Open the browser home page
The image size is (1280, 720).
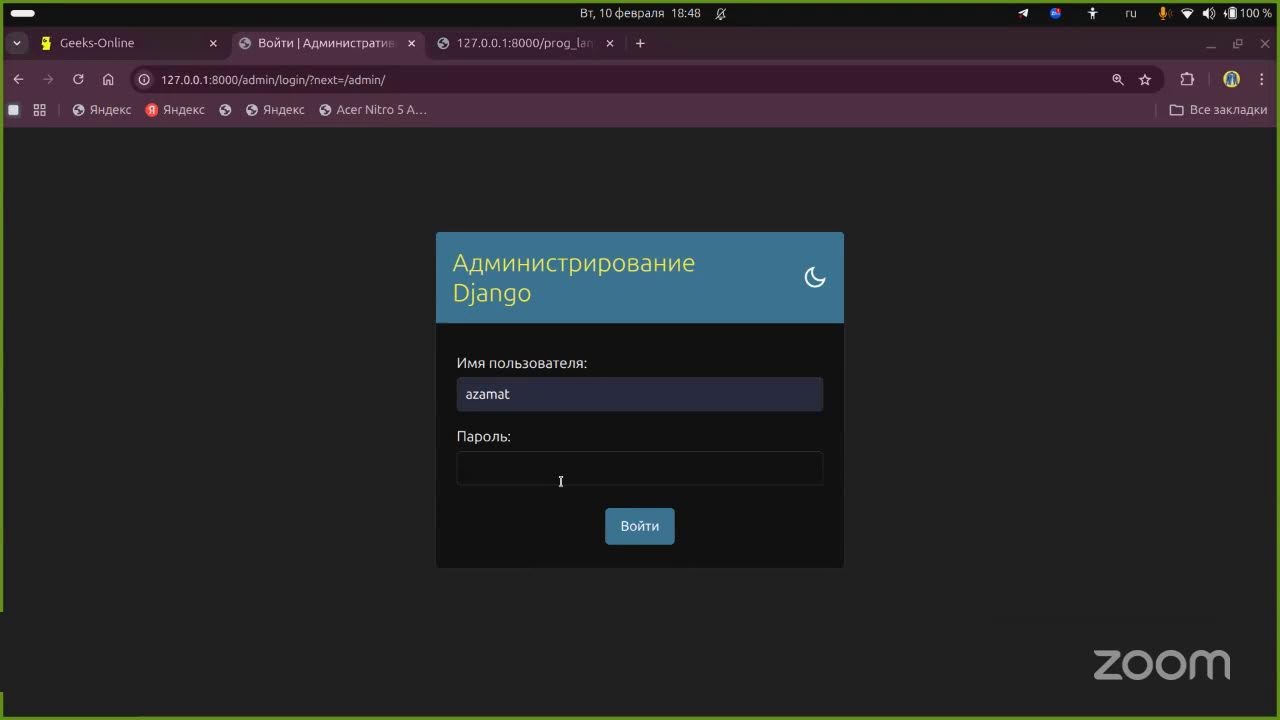(109, 80)
